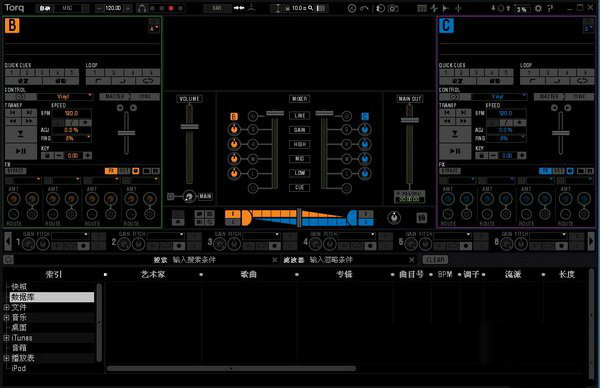Viewport: 600px width, 388px height.
Task: Select 快照 in the browser tree
Action: tap(19, 287)
